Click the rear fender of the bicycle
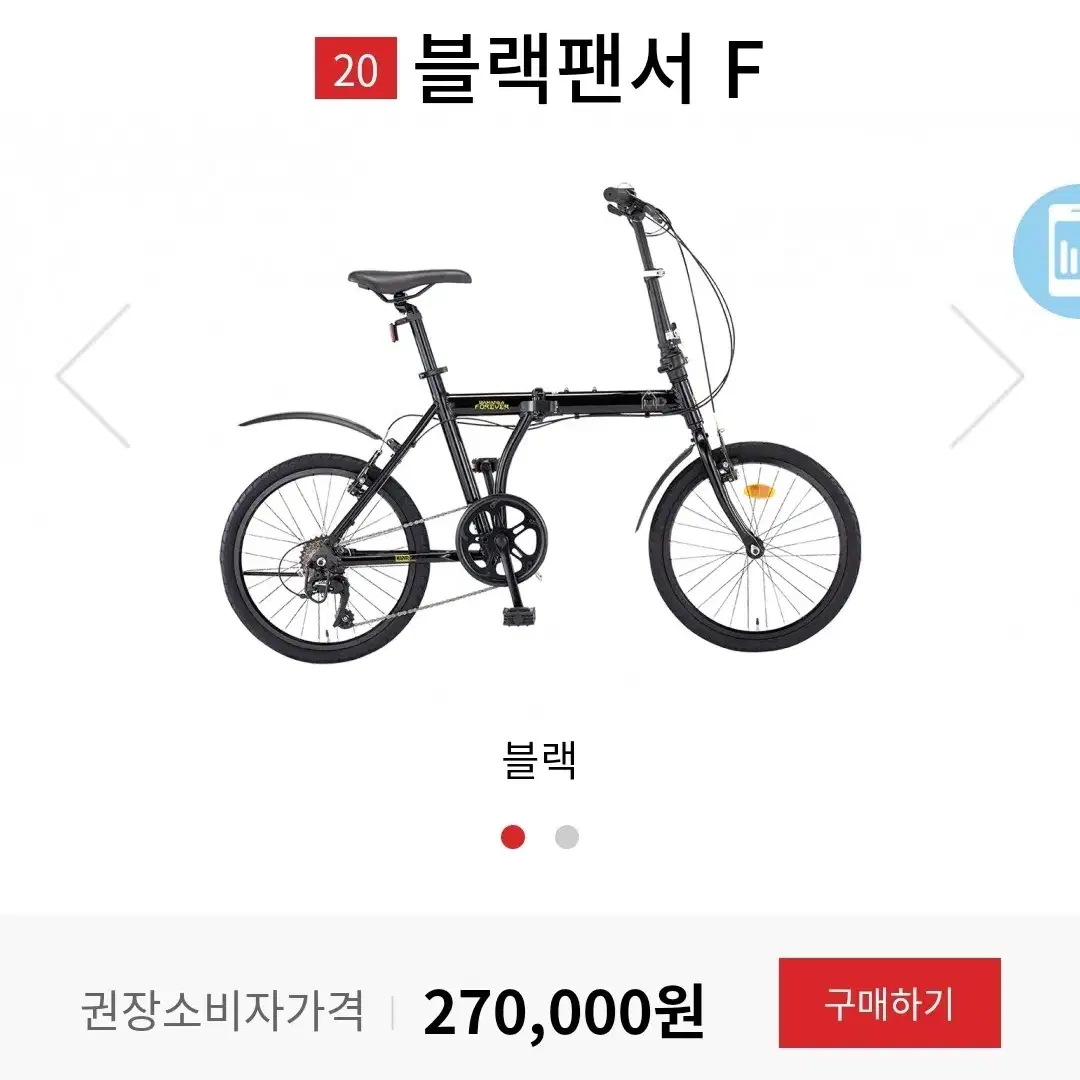 [x=309, y=425]
